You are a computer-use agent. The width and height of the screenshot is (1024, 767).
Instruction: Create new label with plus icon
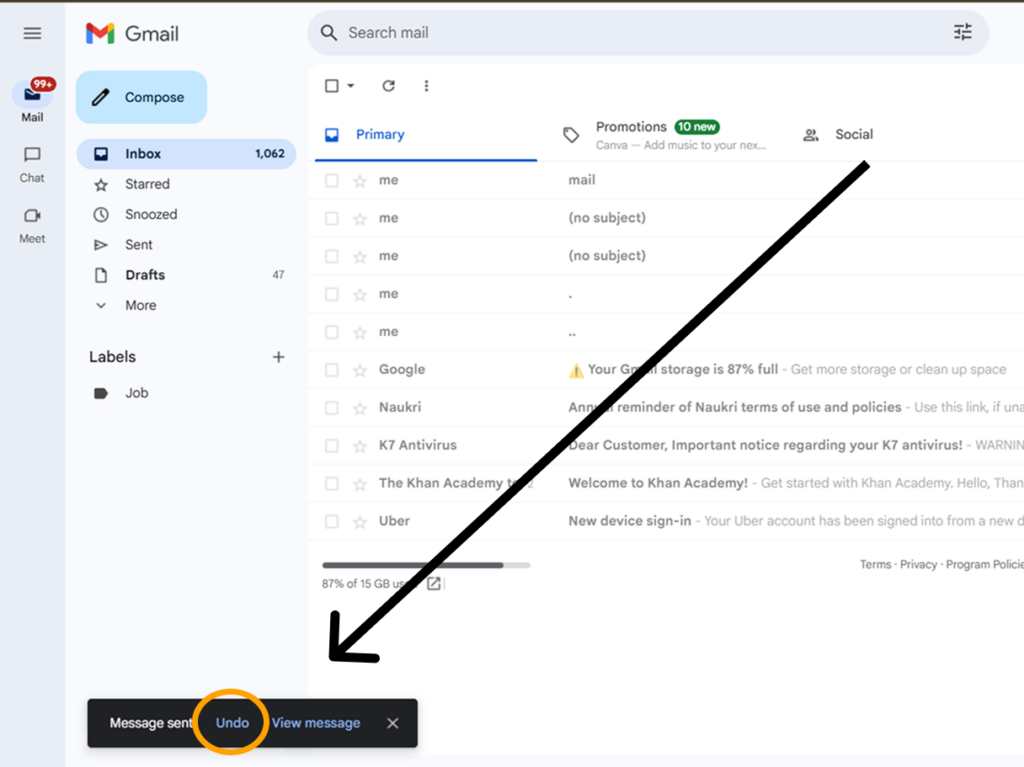click(279, 357)
